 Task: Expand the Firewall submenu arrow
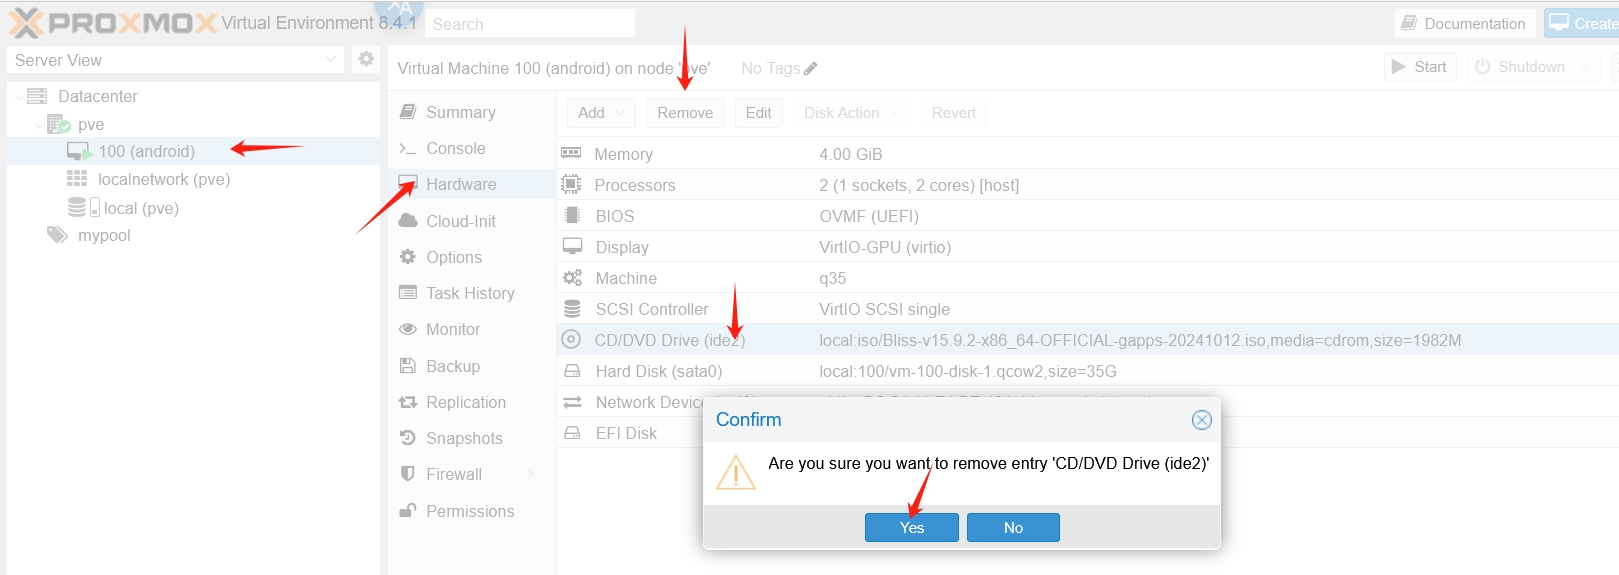532,474
